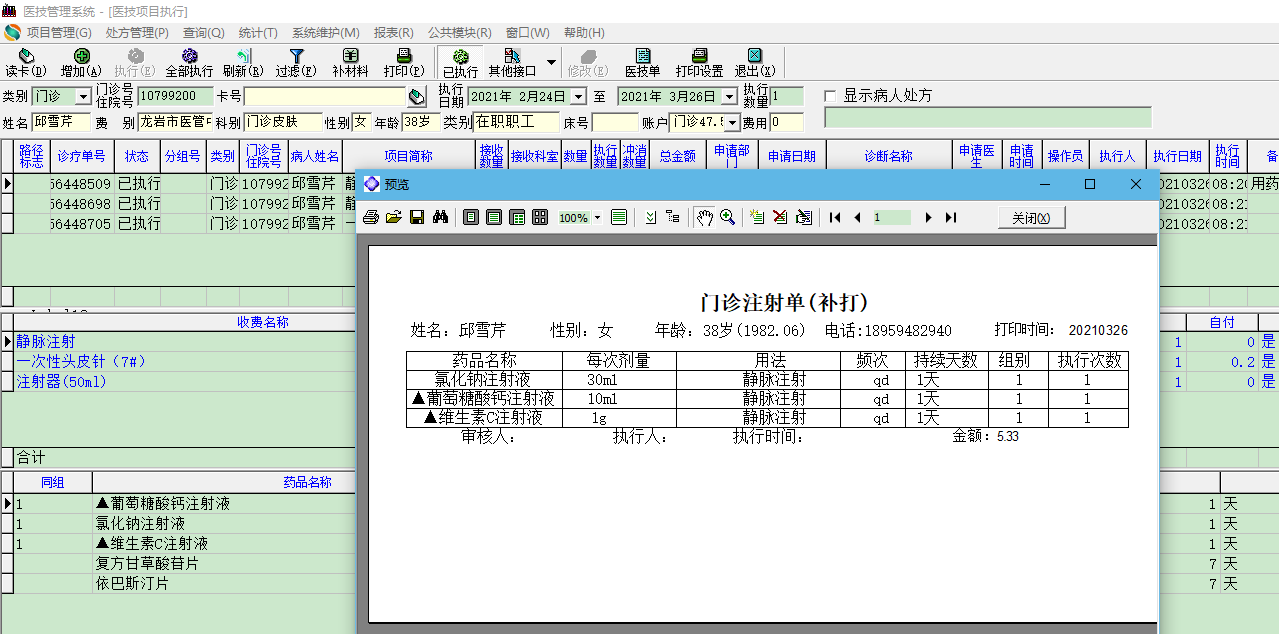Open the 类别 门诊 dropdown
This screenshot has width=1279, height=634.
(x=83, y=97)
